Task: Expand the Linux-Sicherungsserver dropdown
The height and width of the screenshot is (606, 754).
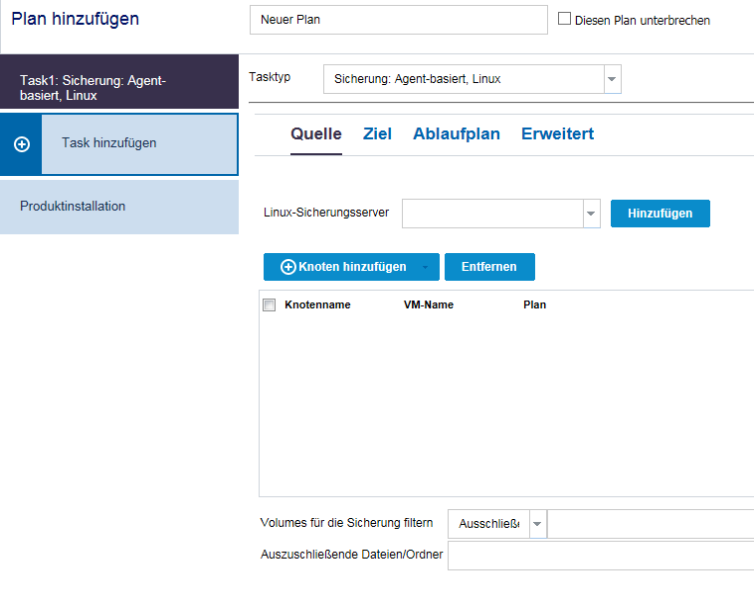Action: (x=590, y=213)
